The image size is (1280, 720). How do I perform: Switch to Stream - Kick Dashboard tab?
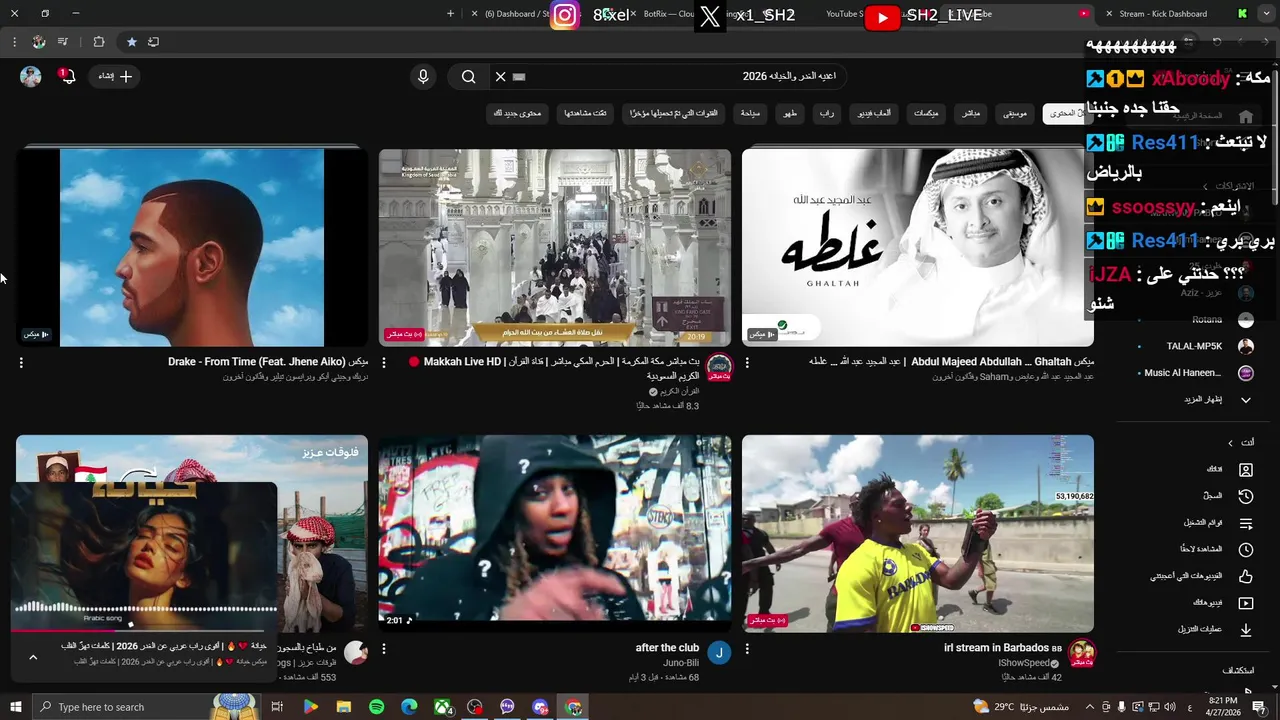[1163, 14]
